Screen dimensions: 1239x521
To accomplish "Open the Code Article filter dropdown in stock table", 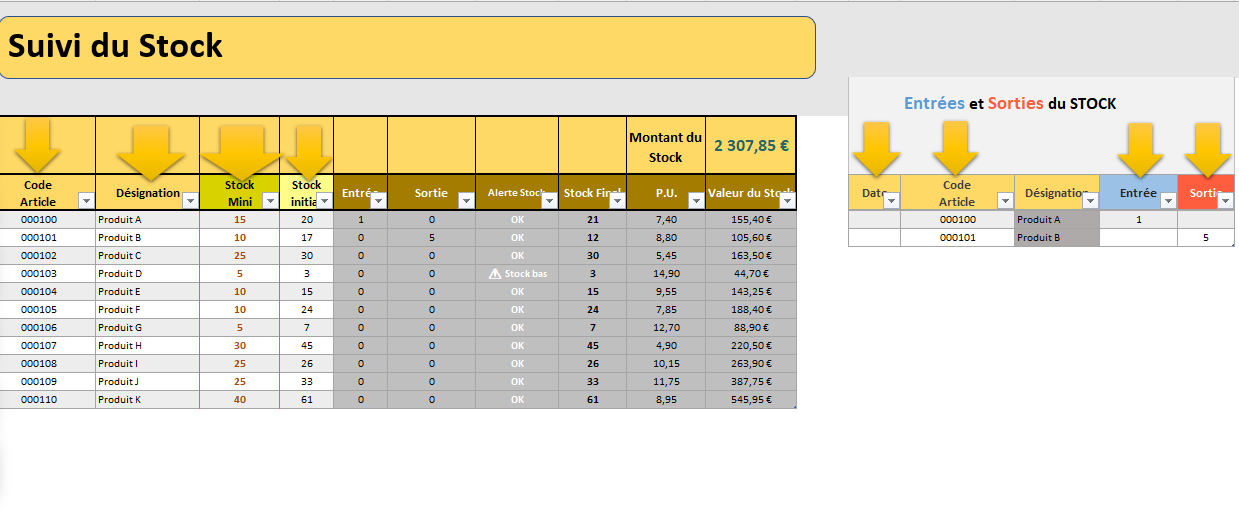I will click(x=85, y=200).
